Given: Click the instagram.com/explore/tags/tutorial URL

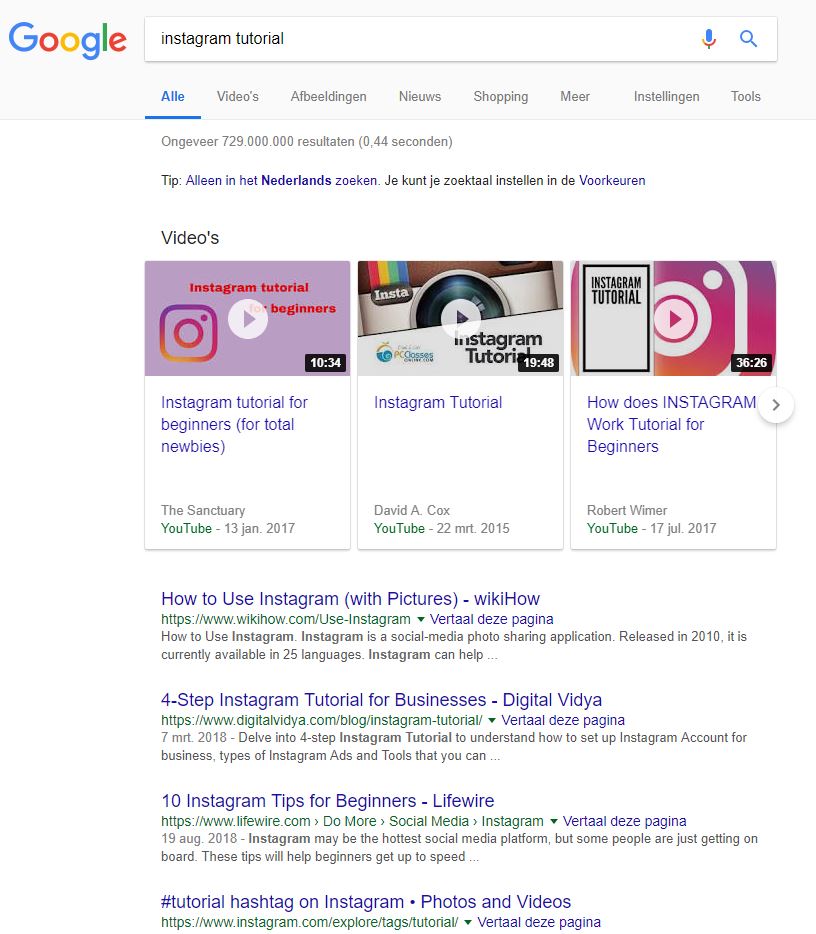Looking at the screenshot, I should coord(310,923).
